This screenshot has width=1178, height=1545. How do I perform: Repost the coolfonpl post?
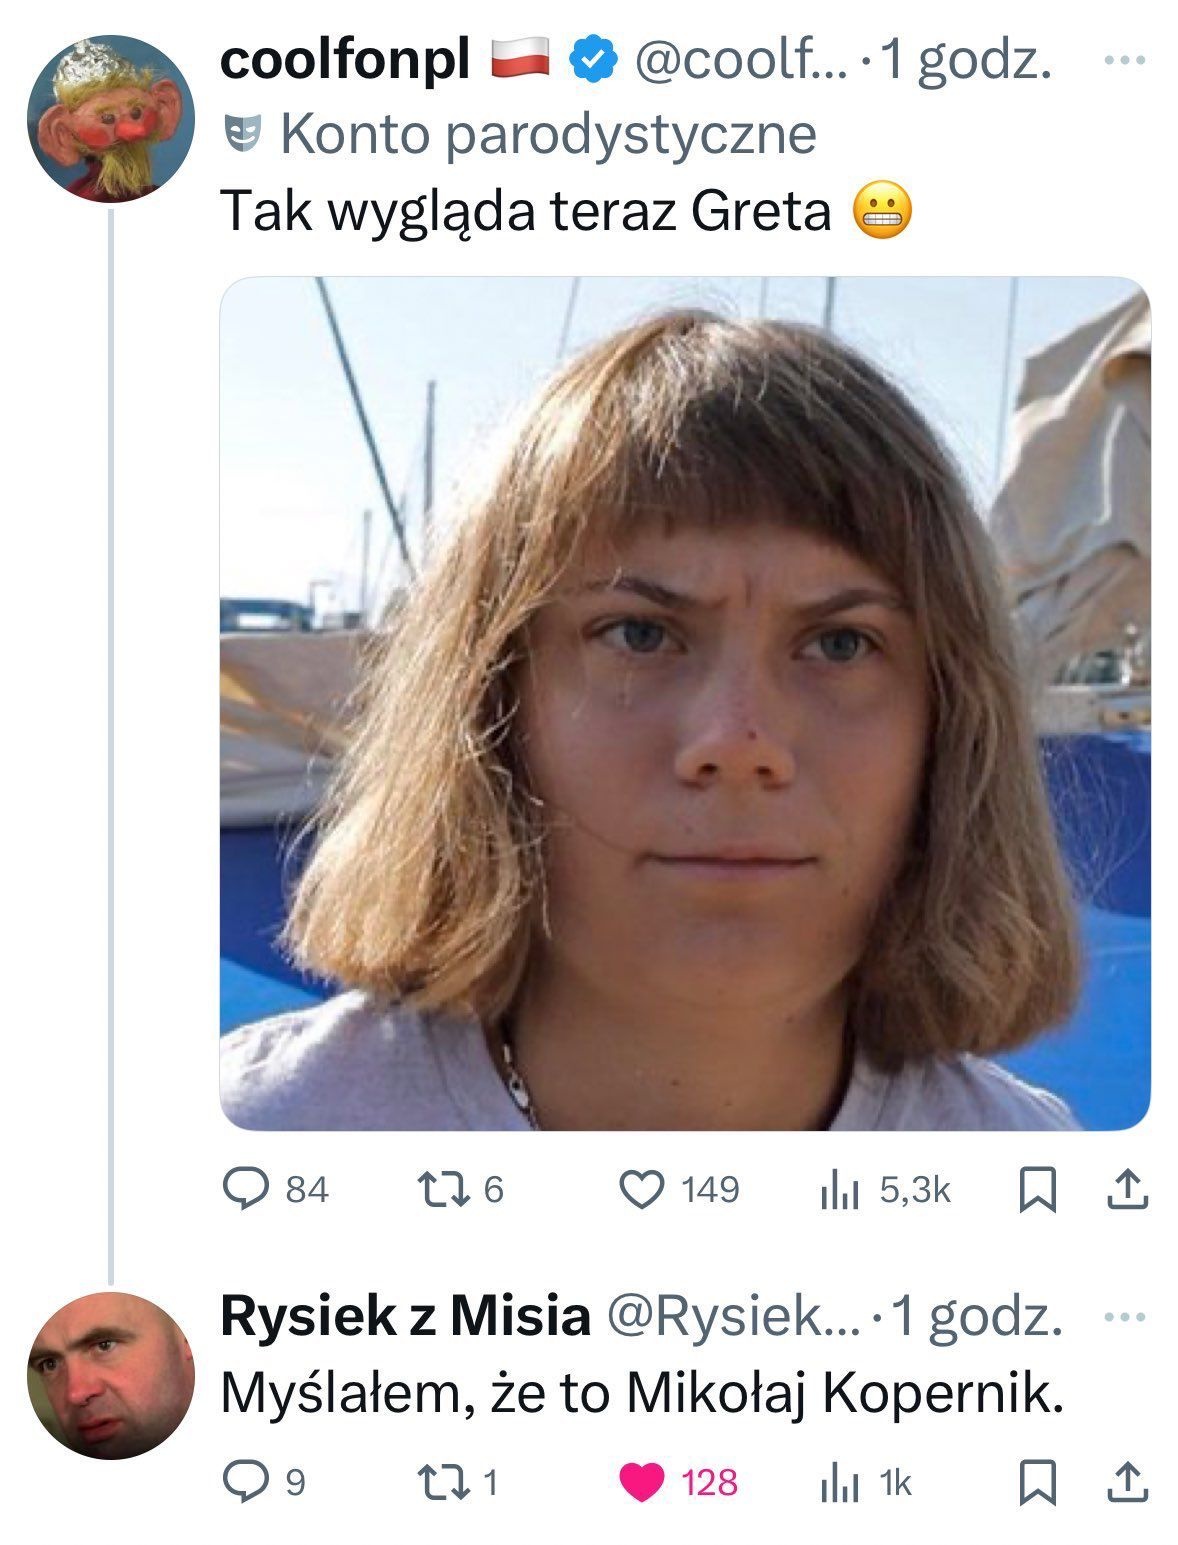tap(439, 1189)
